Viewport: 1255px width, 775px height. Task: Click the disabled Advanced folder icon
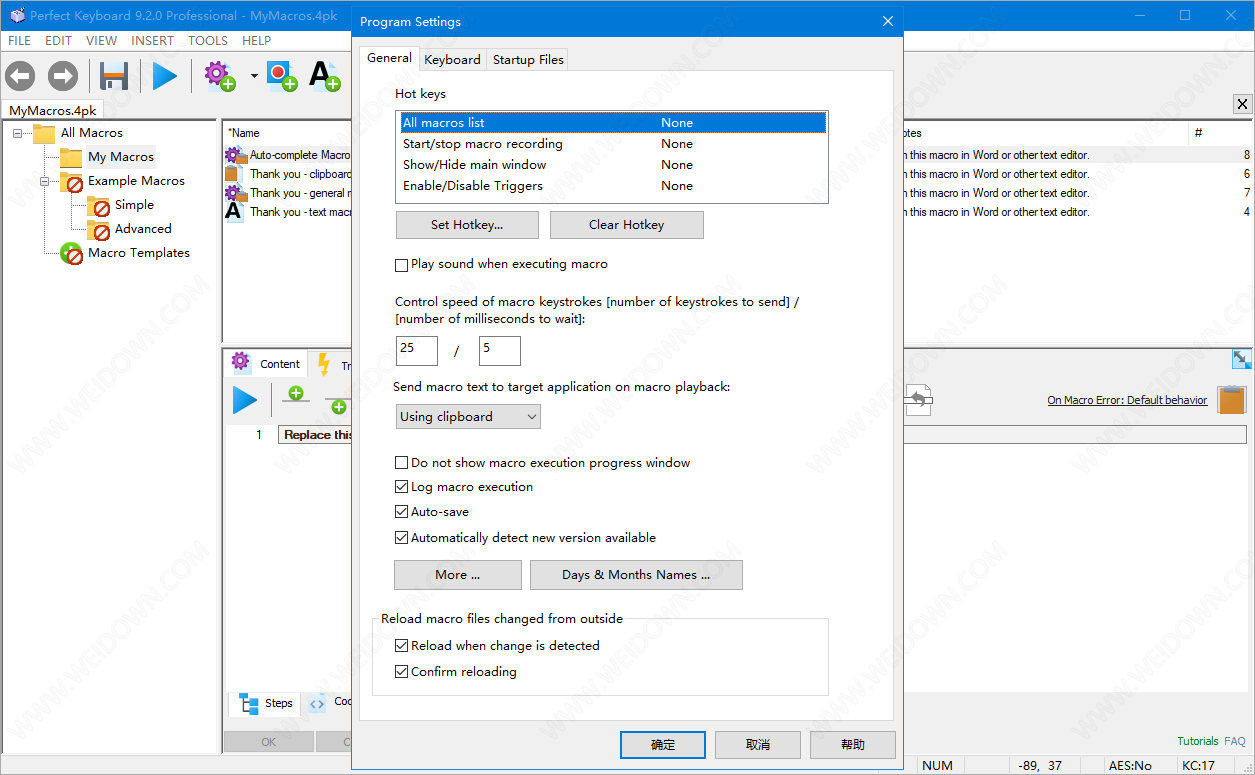(98, 229)
